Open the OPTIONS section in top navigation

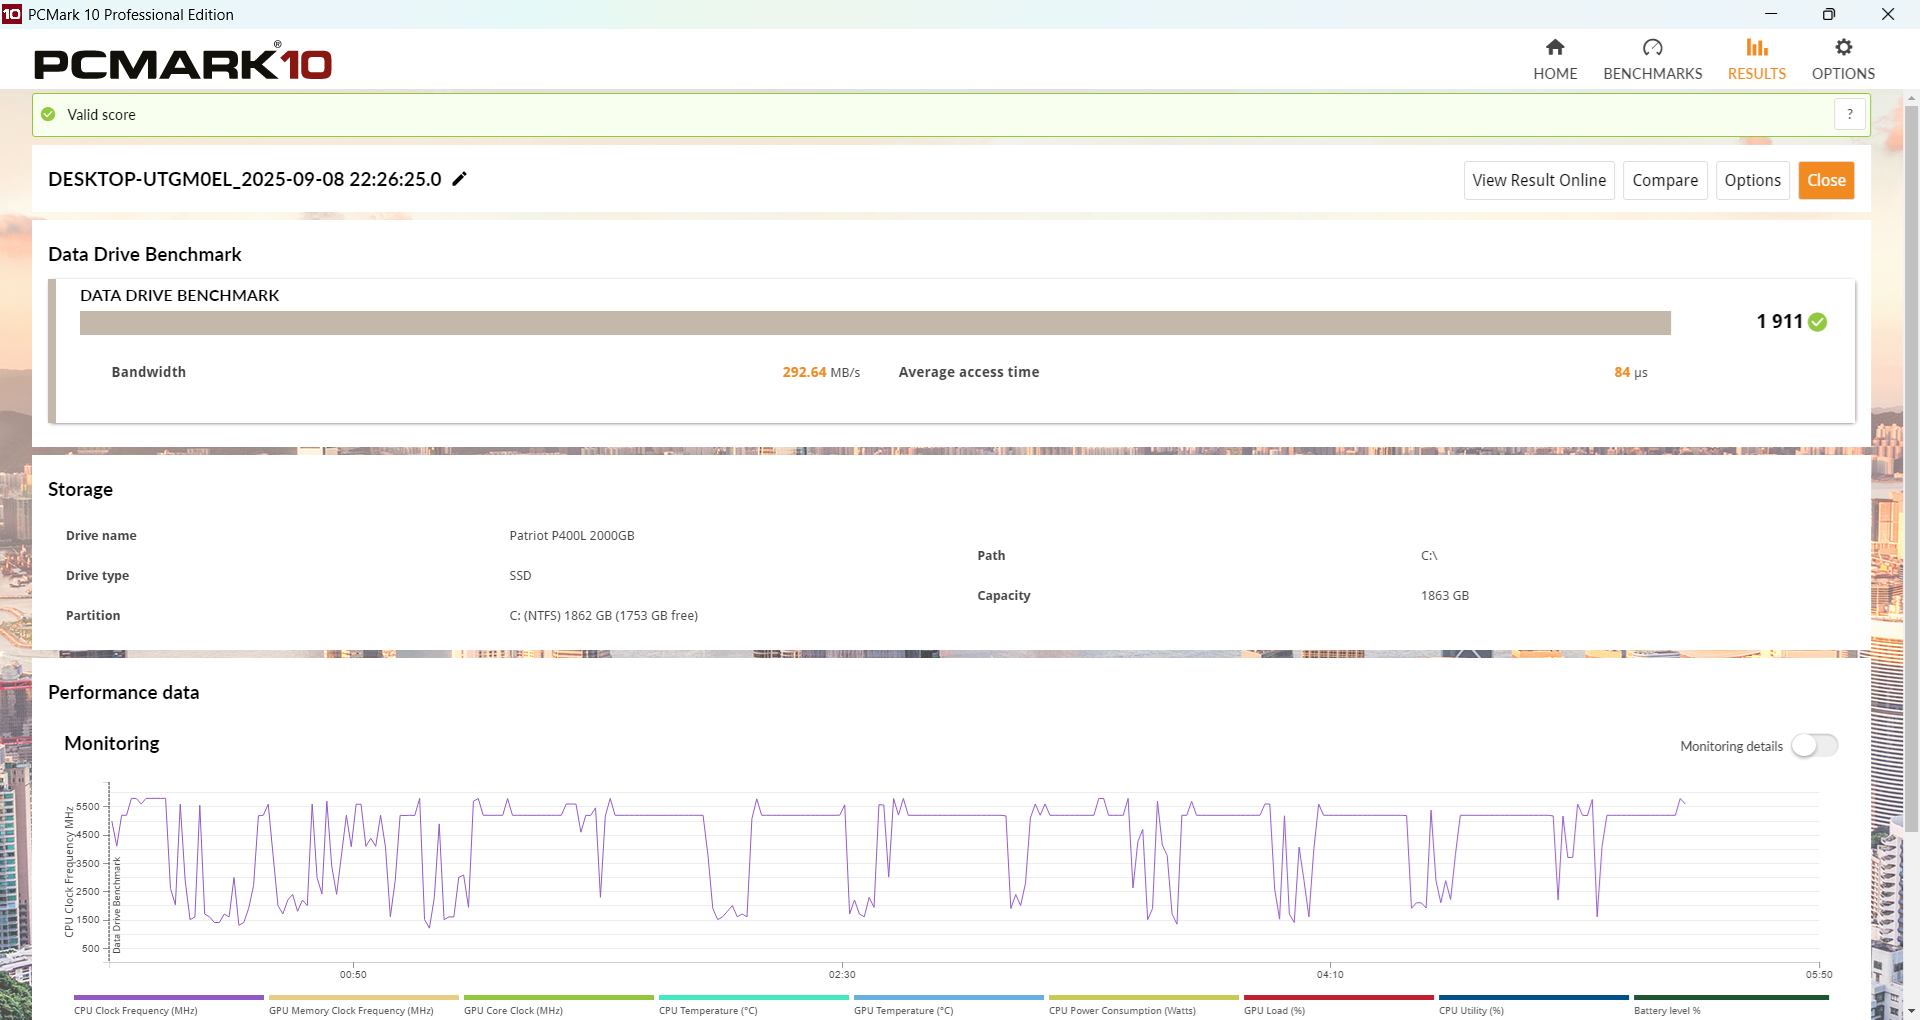click(1843, 60)
